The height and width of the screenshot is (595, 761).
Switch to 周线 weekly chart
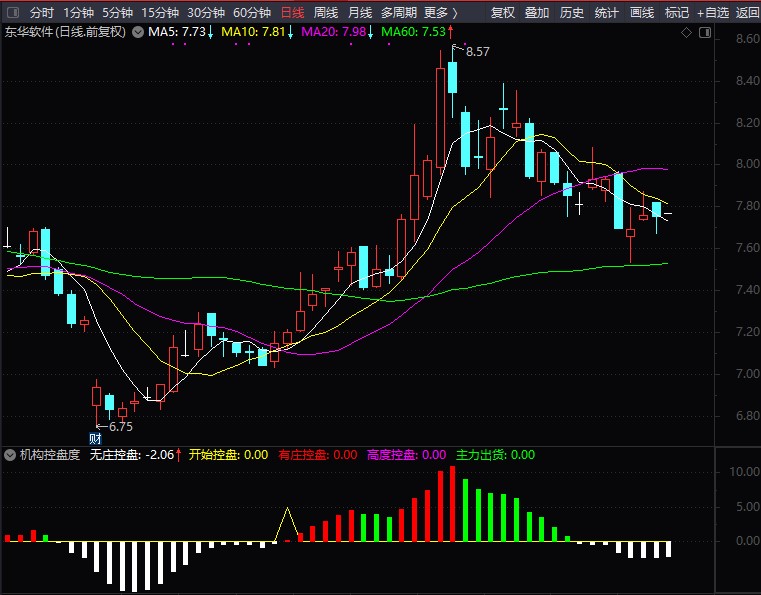(326, 13)
